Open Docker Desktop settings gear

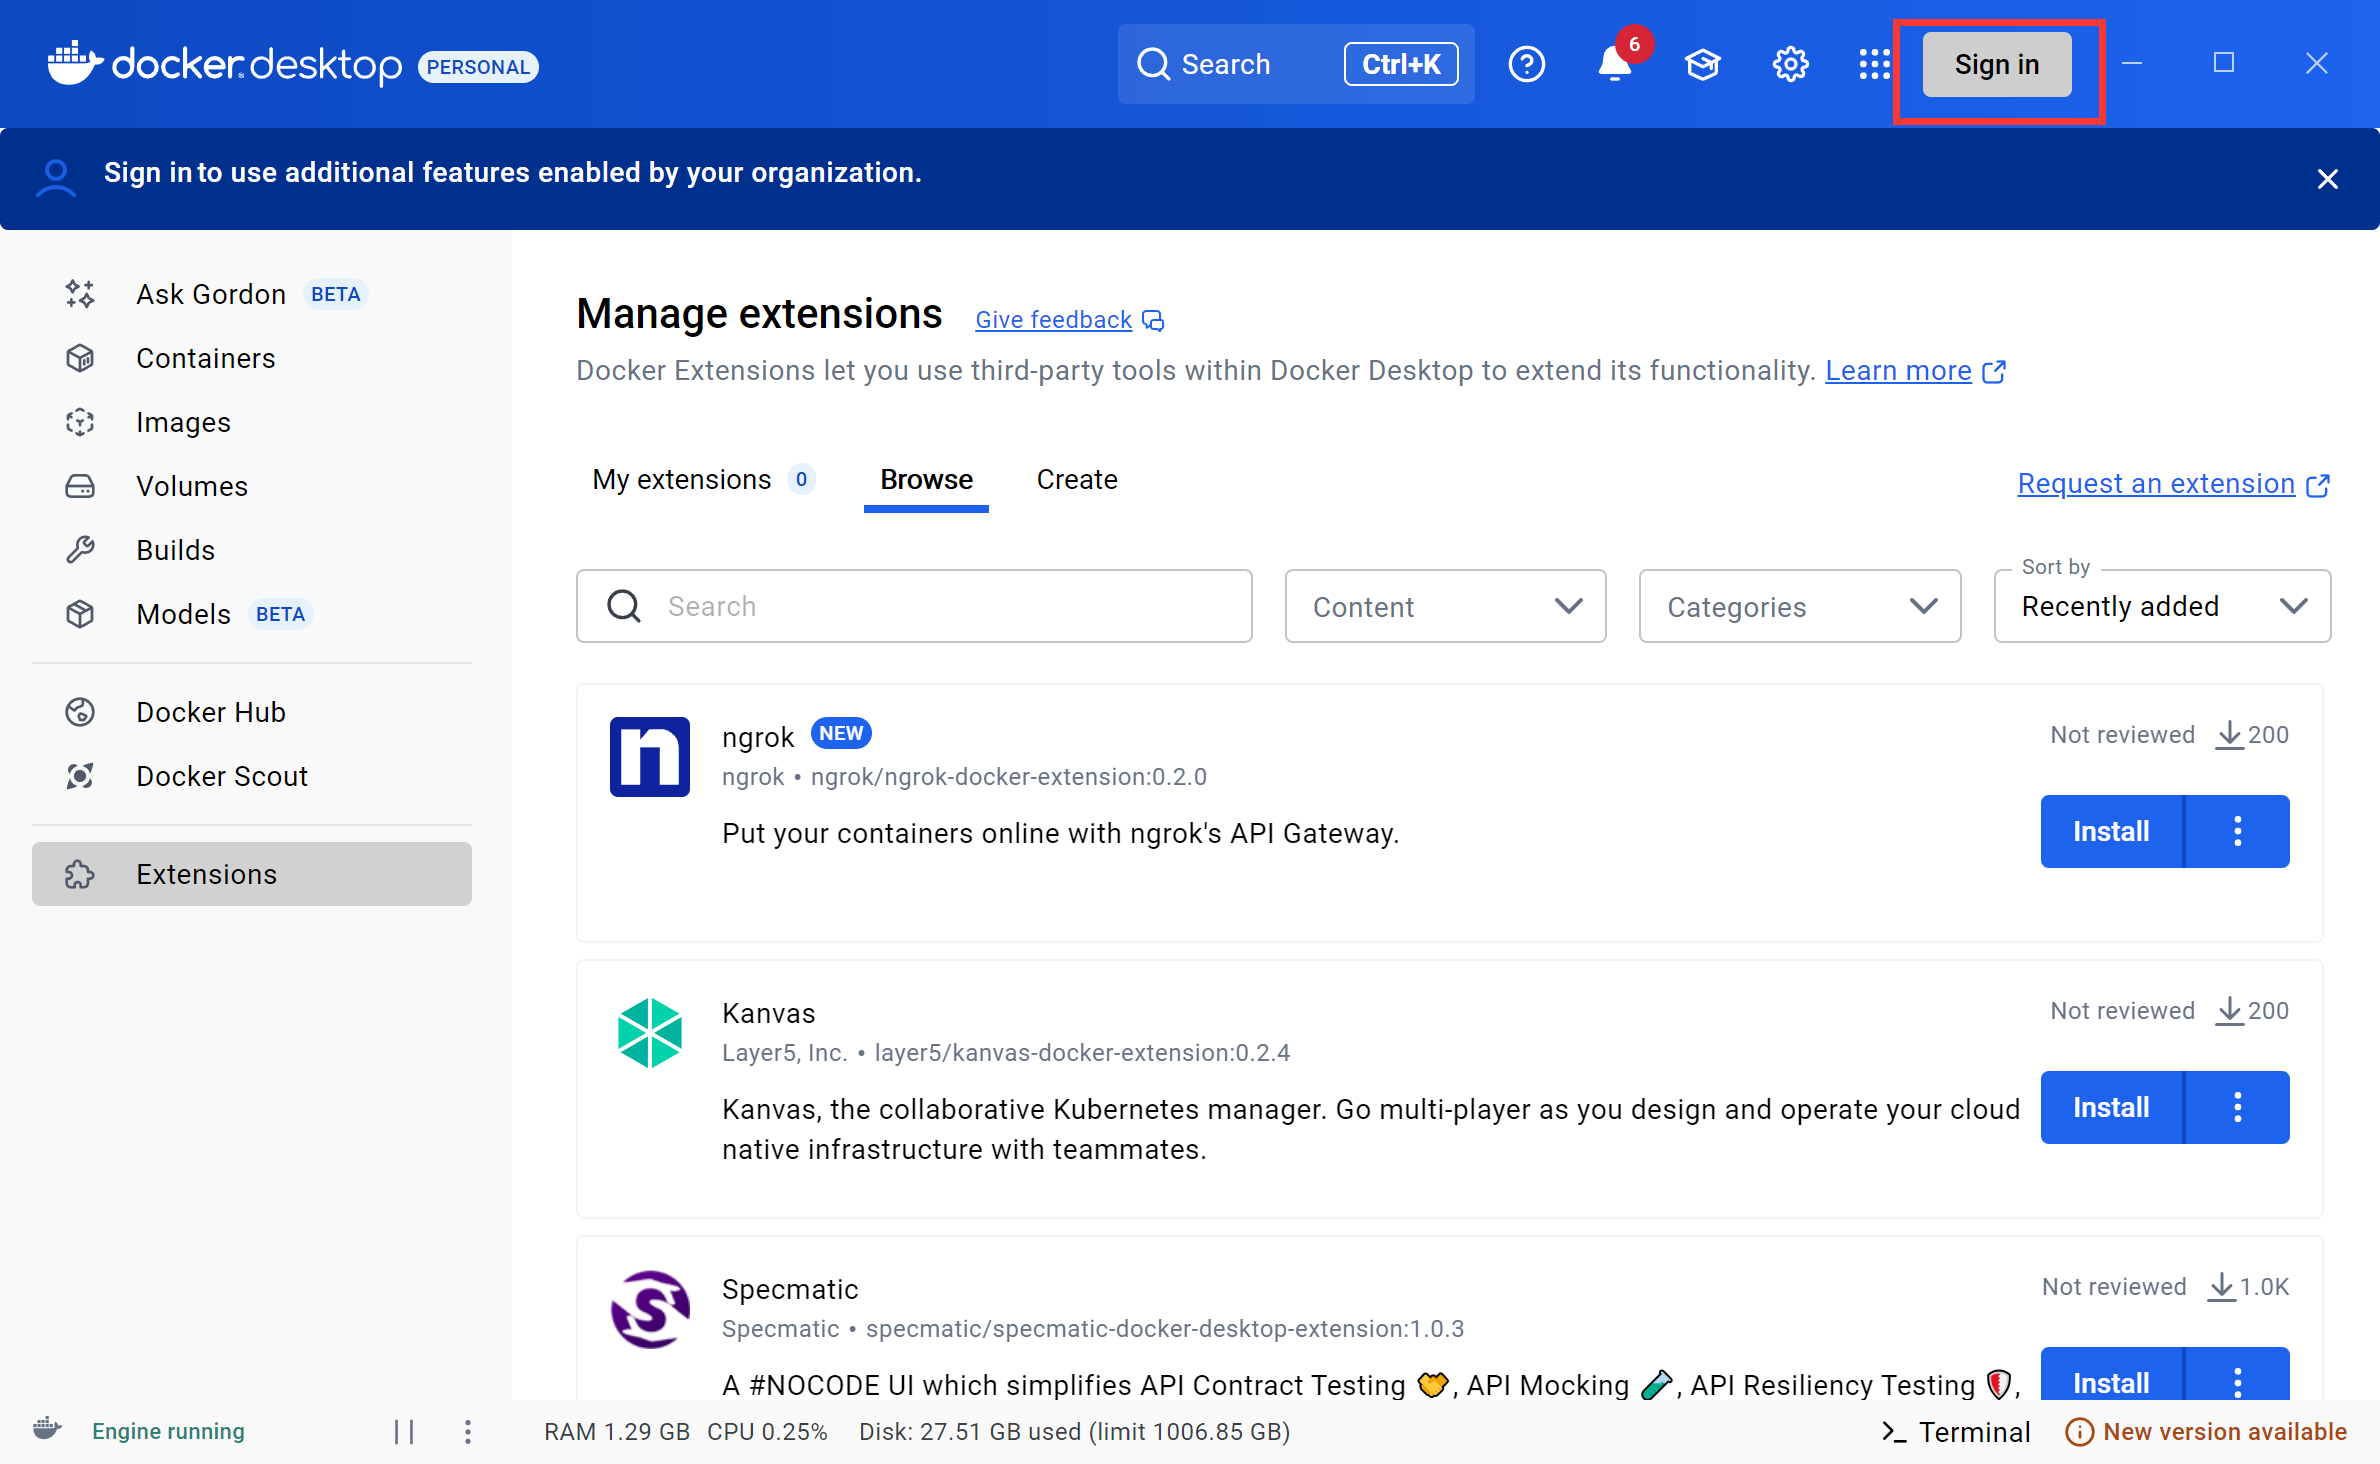(1790, 63)
